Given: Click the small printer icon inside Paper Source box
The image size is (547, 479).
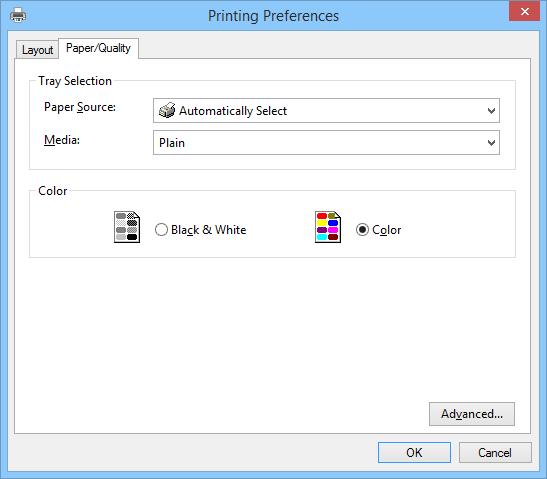Looking at the screenshot, I should pyautogui.click(x=167, y=110).
